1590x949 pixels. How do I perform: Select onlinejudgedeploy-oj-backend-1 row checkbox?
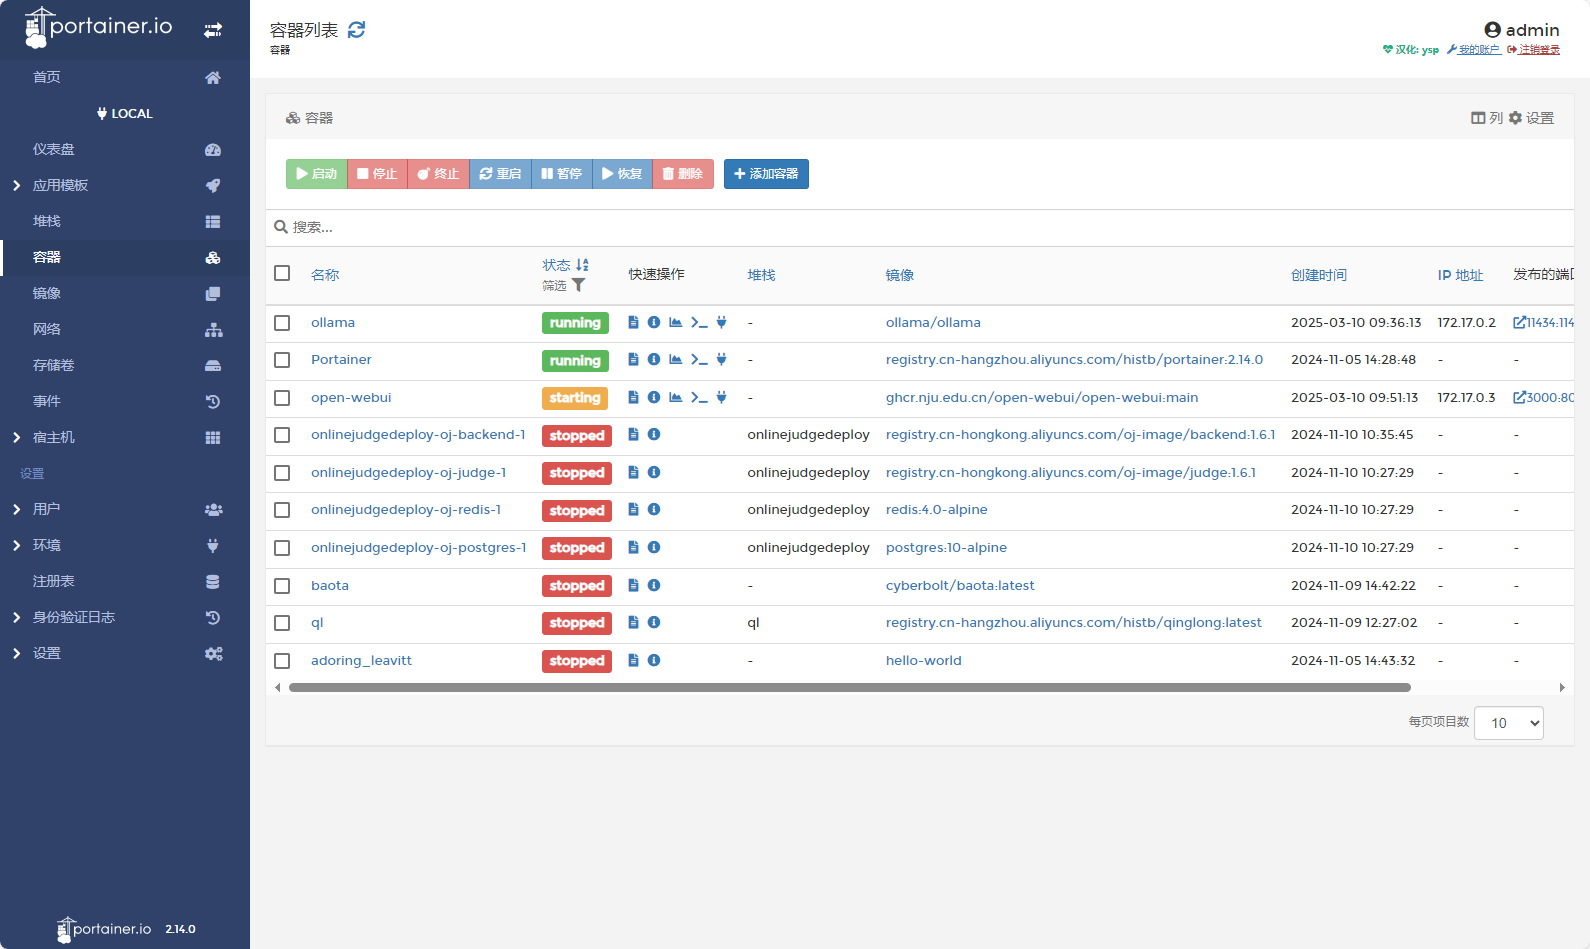click(282, 435)
